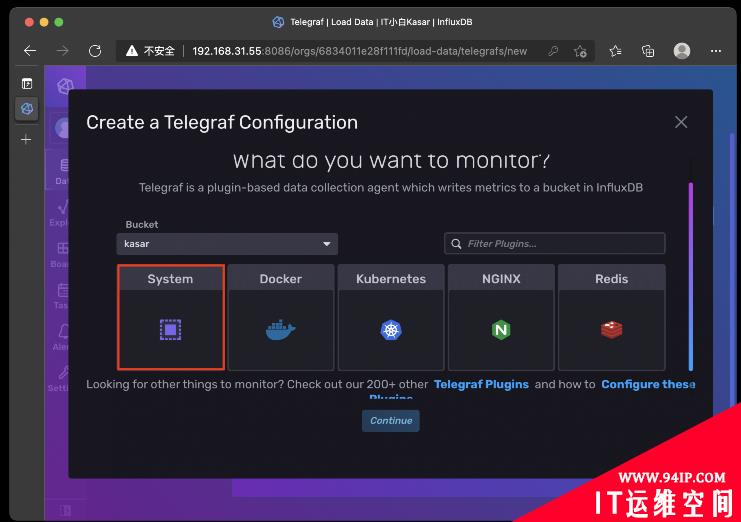
Task: Open the browser three-dot settings menu
Action: (716, 51)
